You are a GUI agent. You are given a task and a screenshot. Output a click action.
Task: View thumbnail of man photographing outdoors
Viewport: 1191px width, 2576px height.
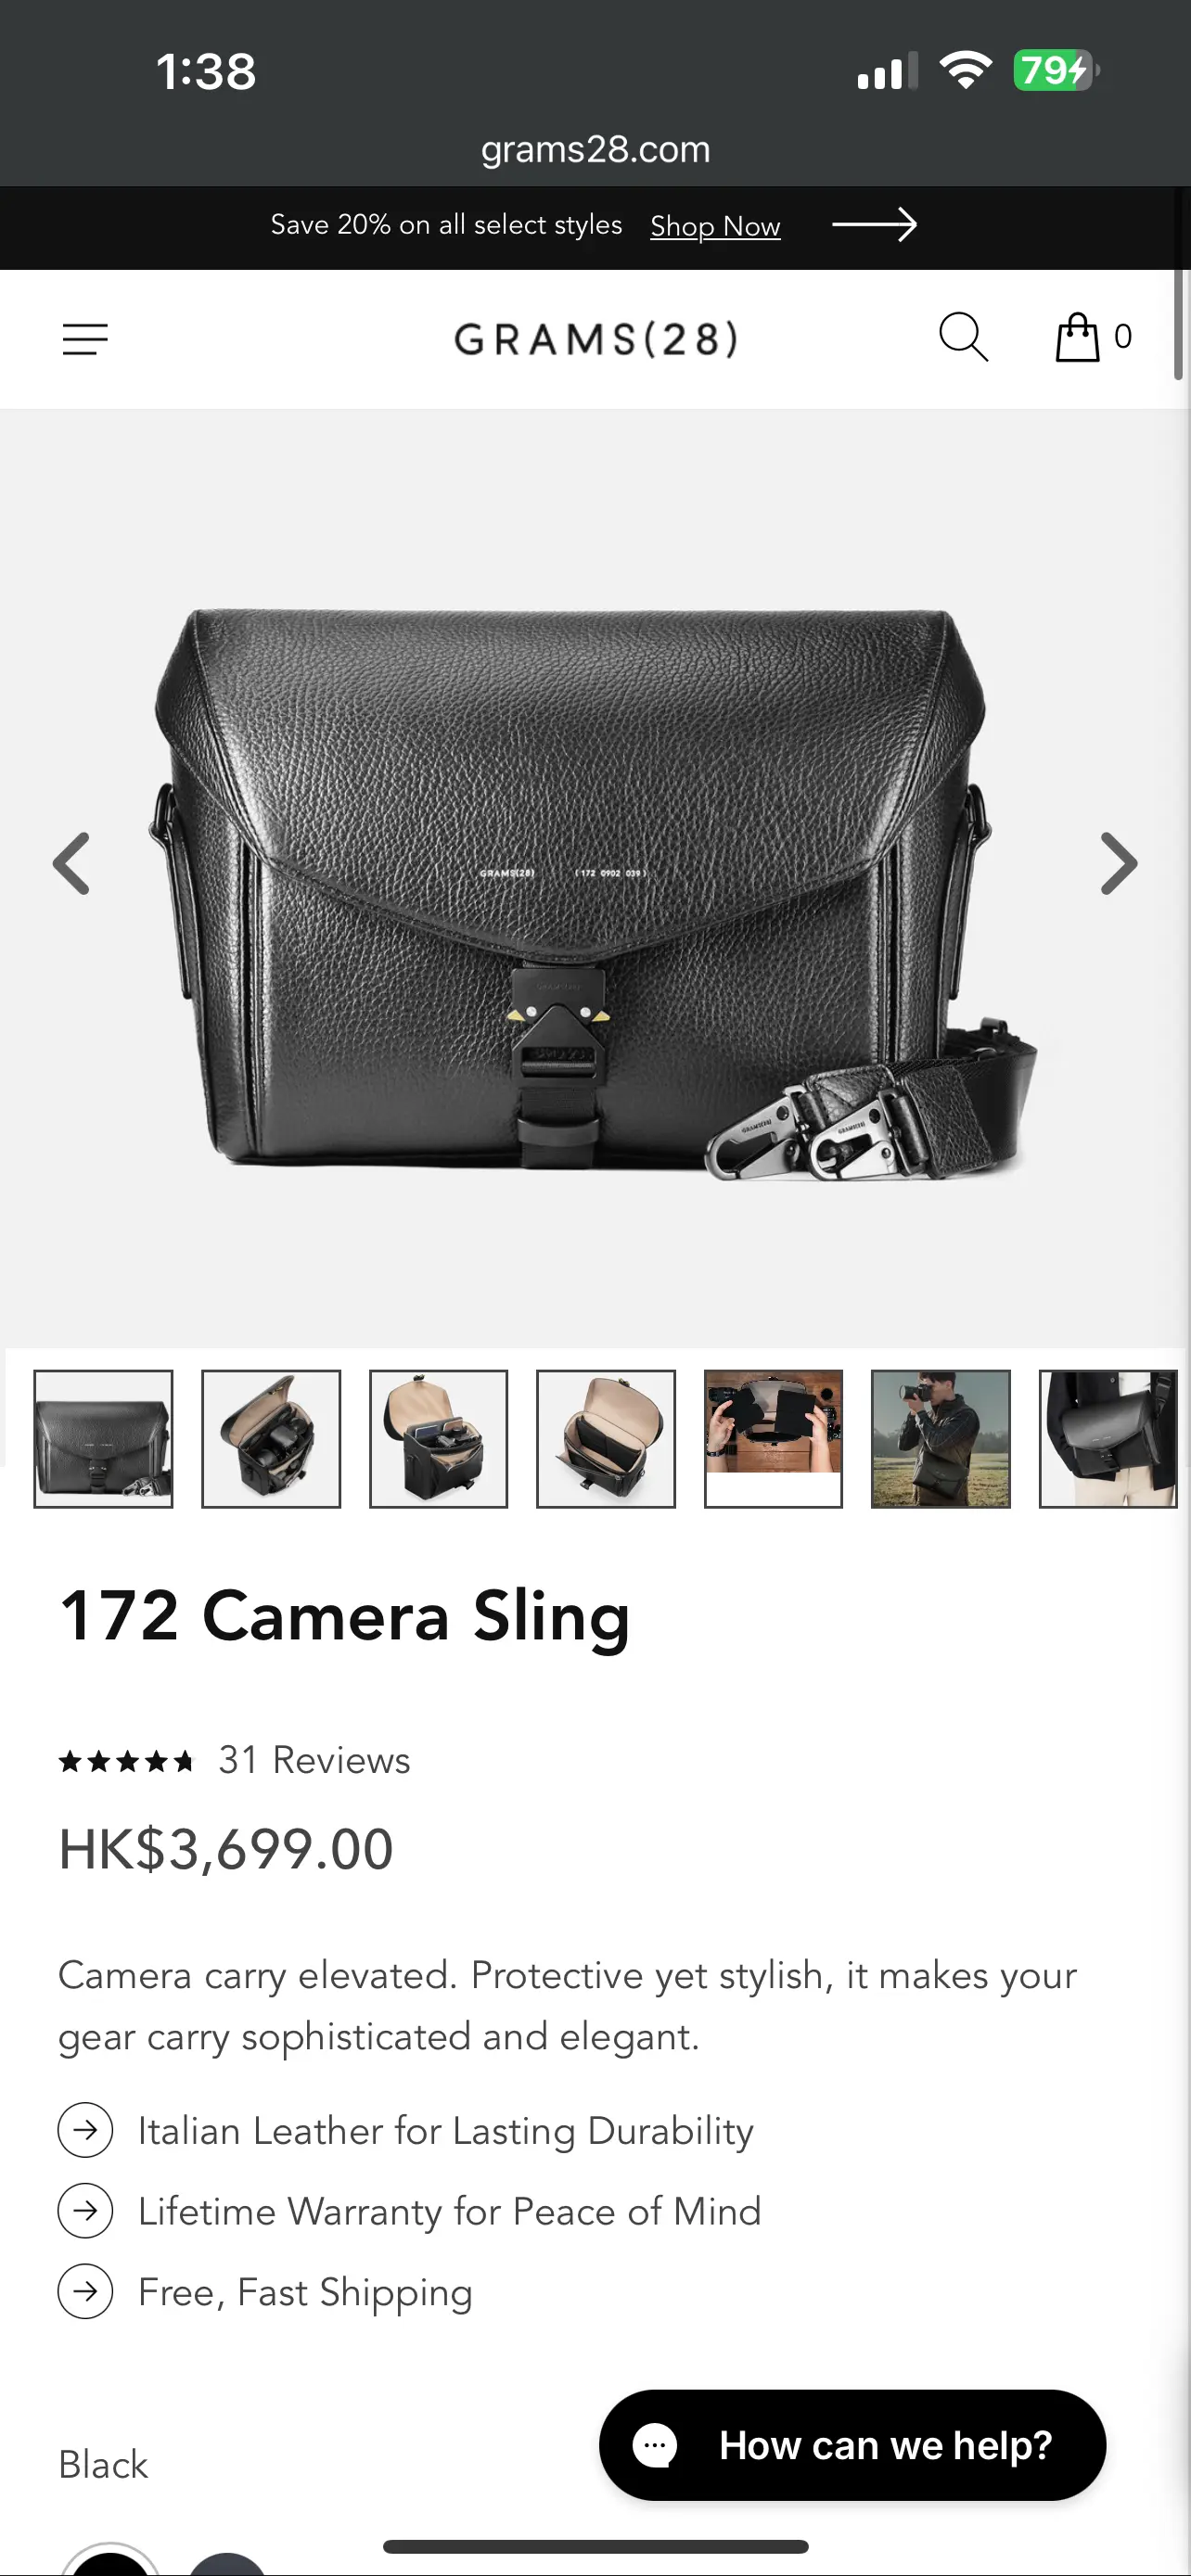(940, 1439)
